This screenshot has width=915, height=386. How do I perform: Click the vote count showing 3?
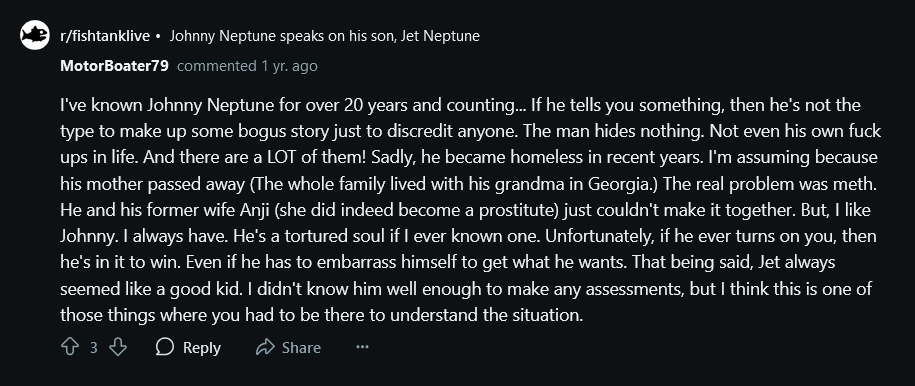click(x=93, y=347)
